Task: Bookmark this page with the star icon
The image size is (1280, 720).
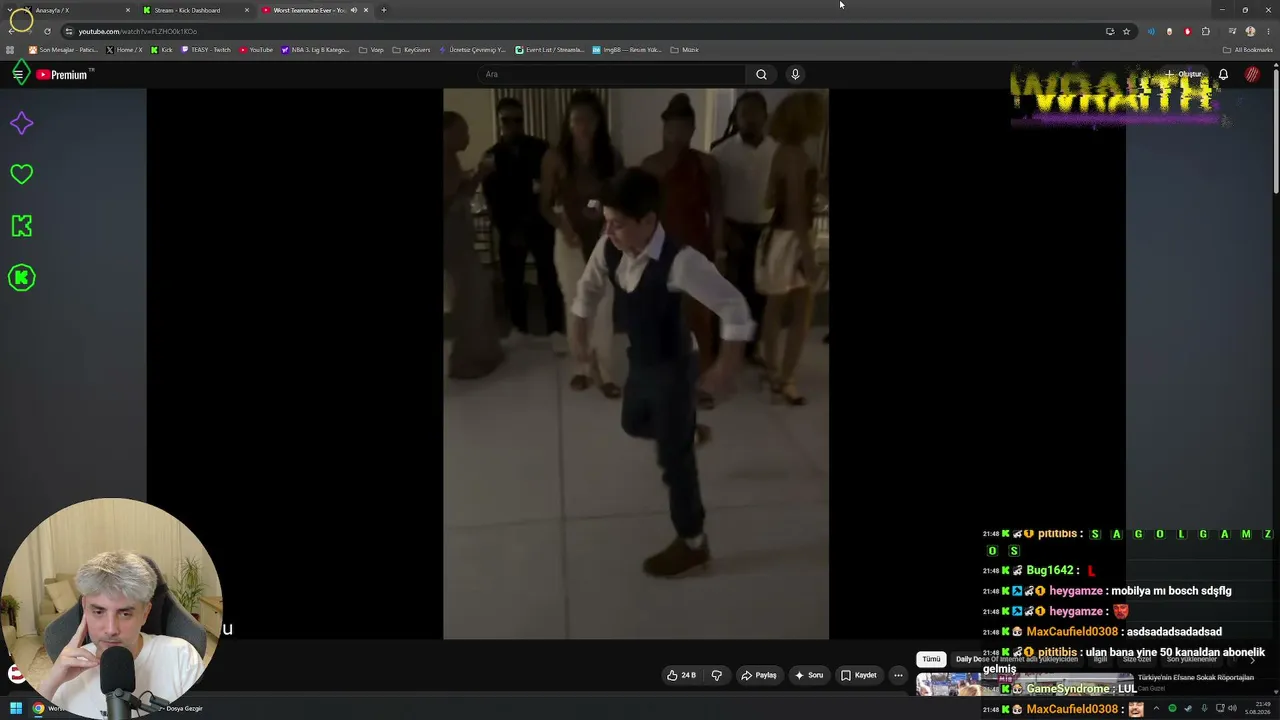Action: pos(1126,31)
